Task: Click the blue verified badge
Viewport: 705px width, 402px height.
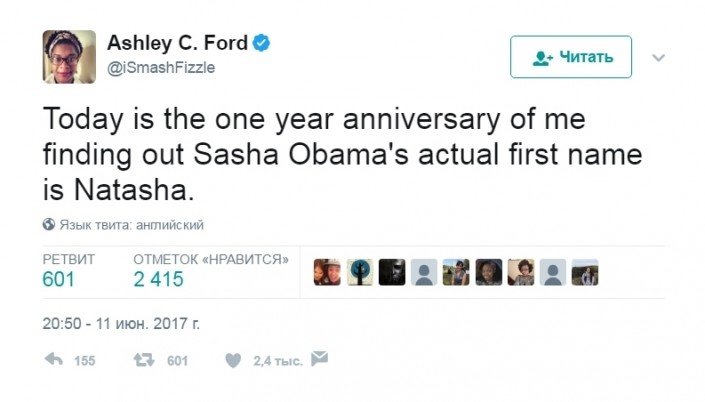Action: tap(262, 43)
